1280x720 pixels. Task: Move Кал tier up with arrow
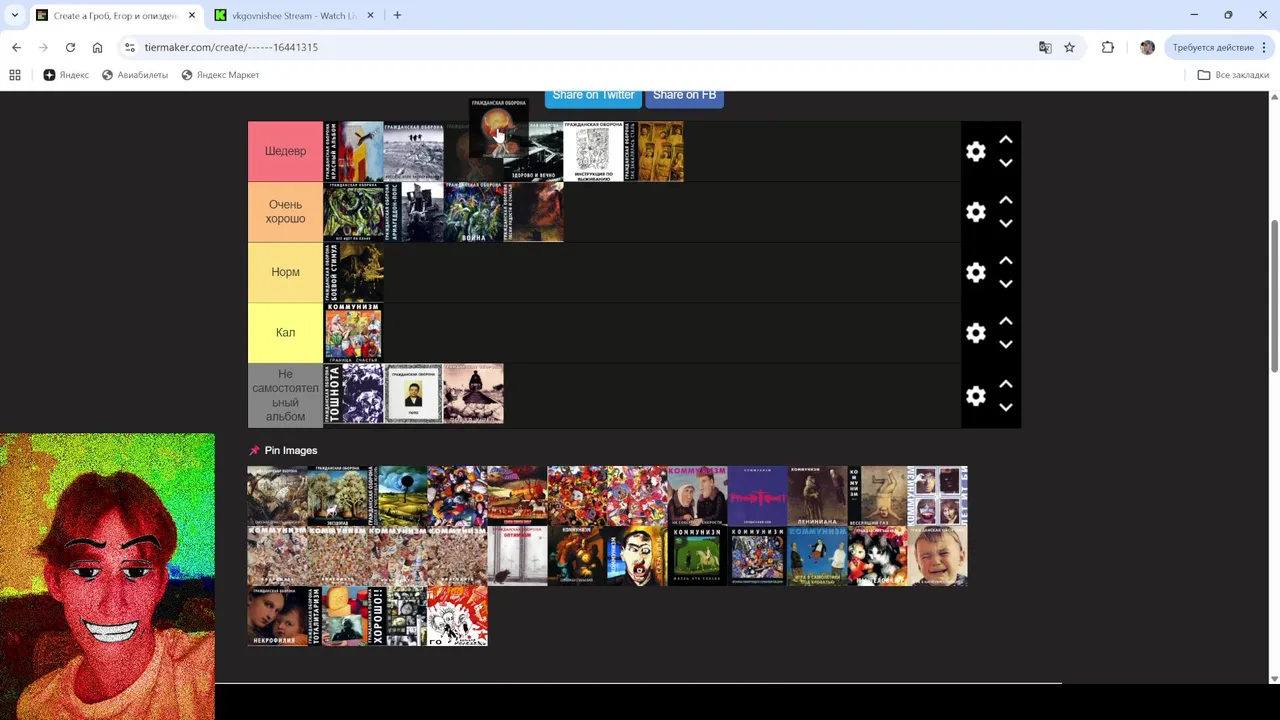[1006, 322]
